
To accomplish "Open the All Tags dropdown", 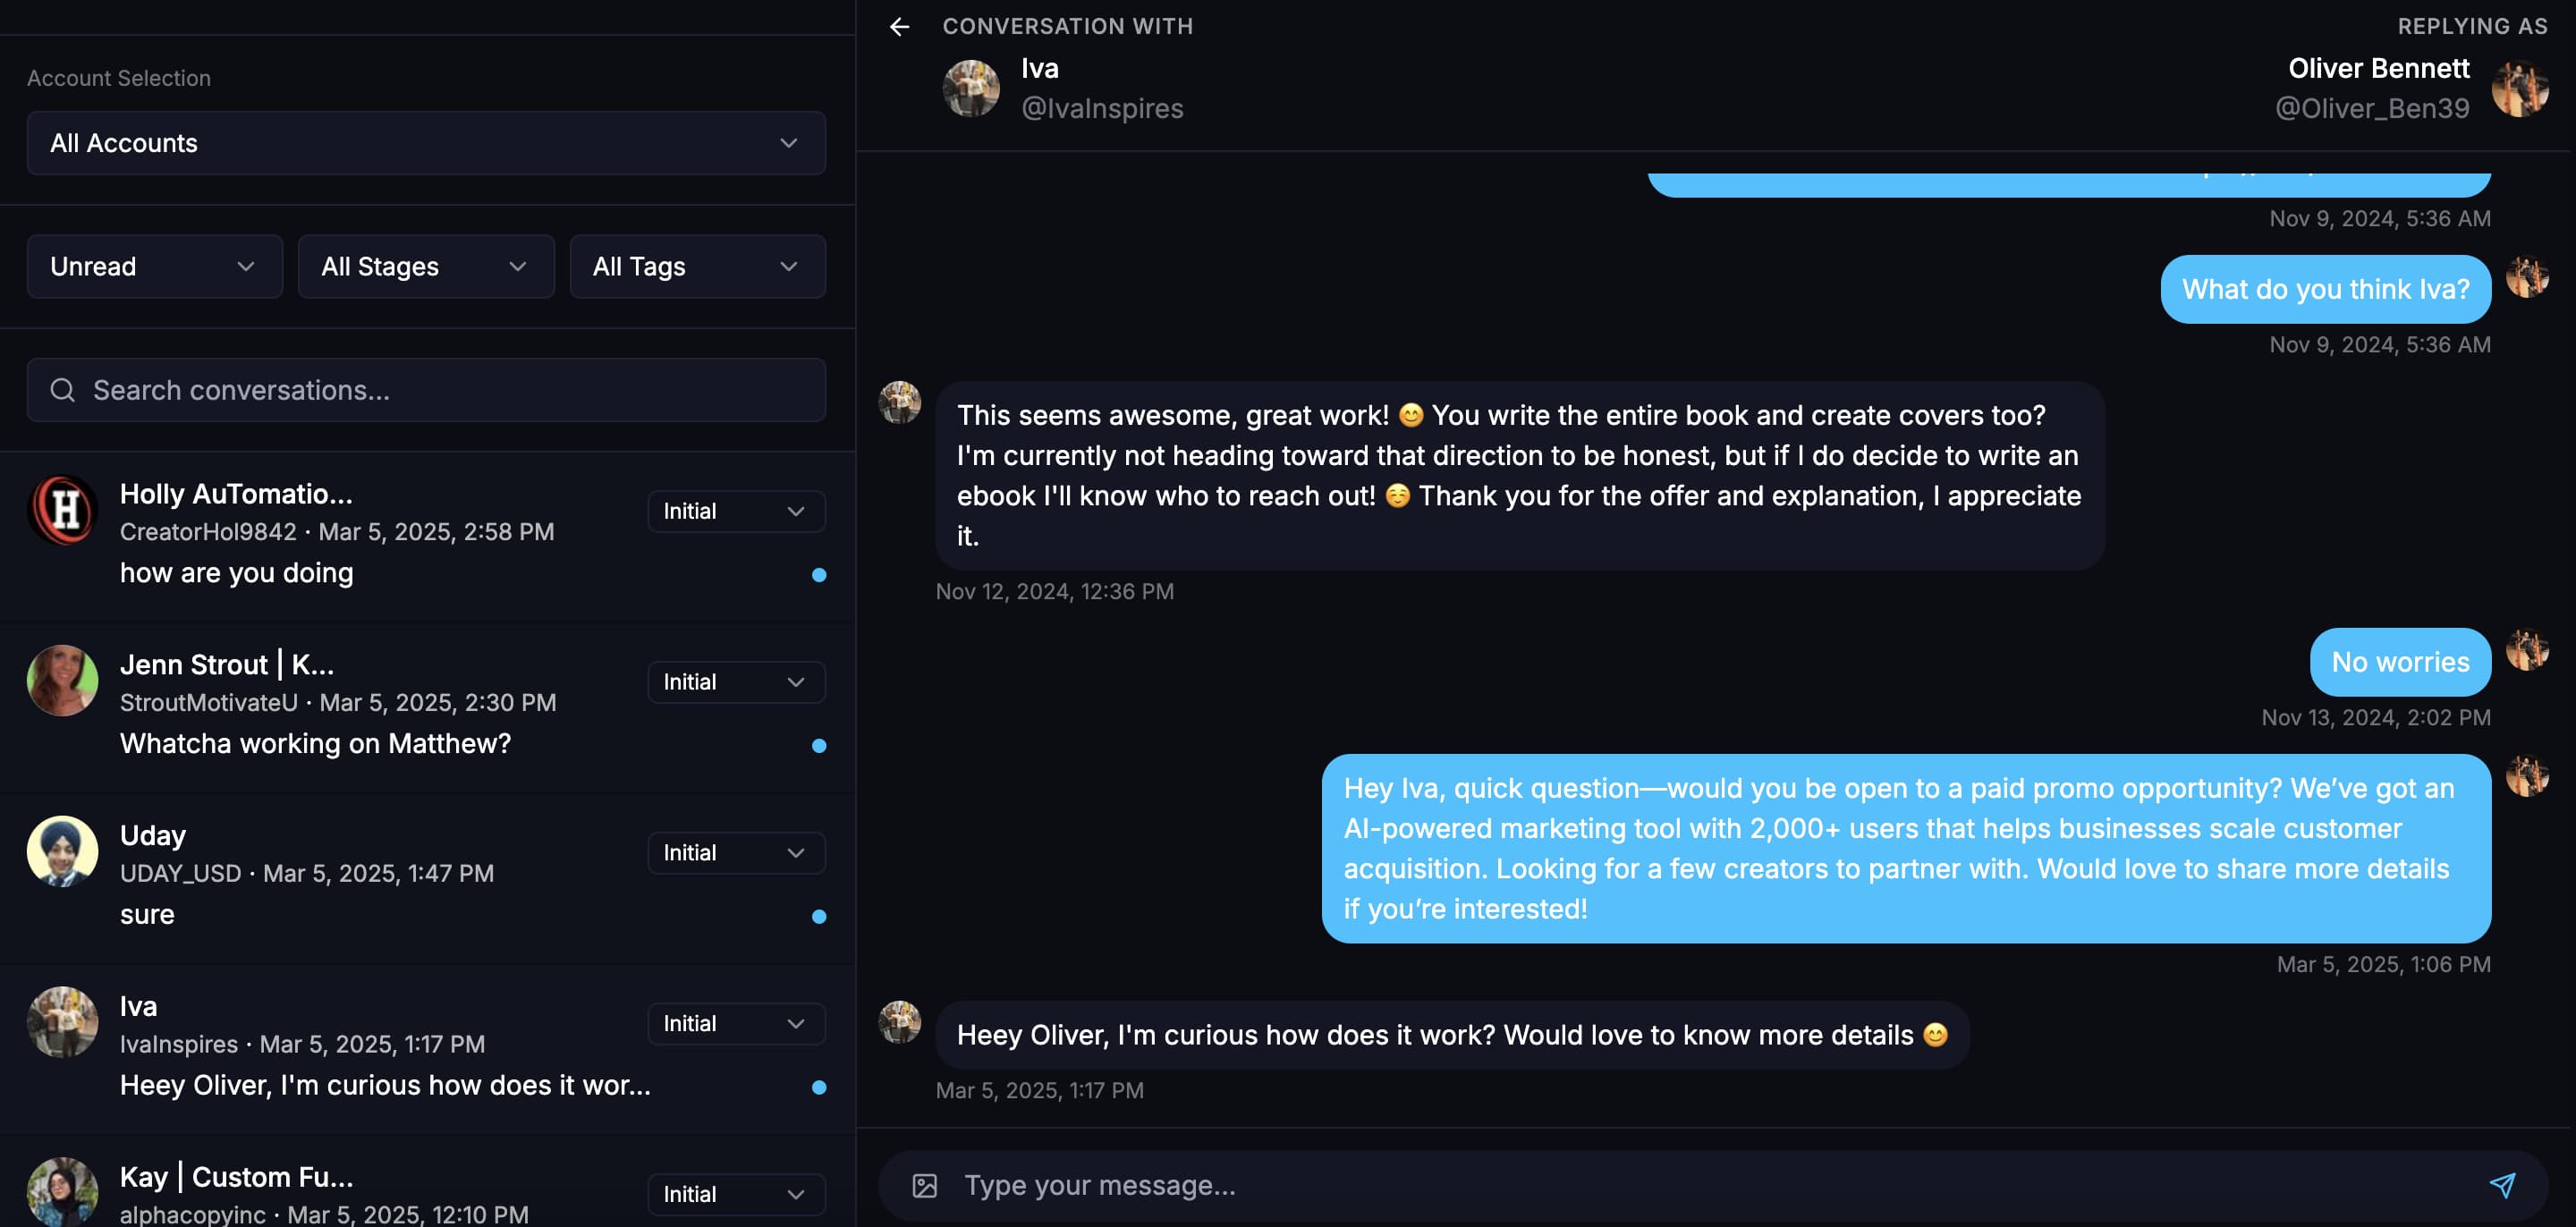I will pos(697,266).
